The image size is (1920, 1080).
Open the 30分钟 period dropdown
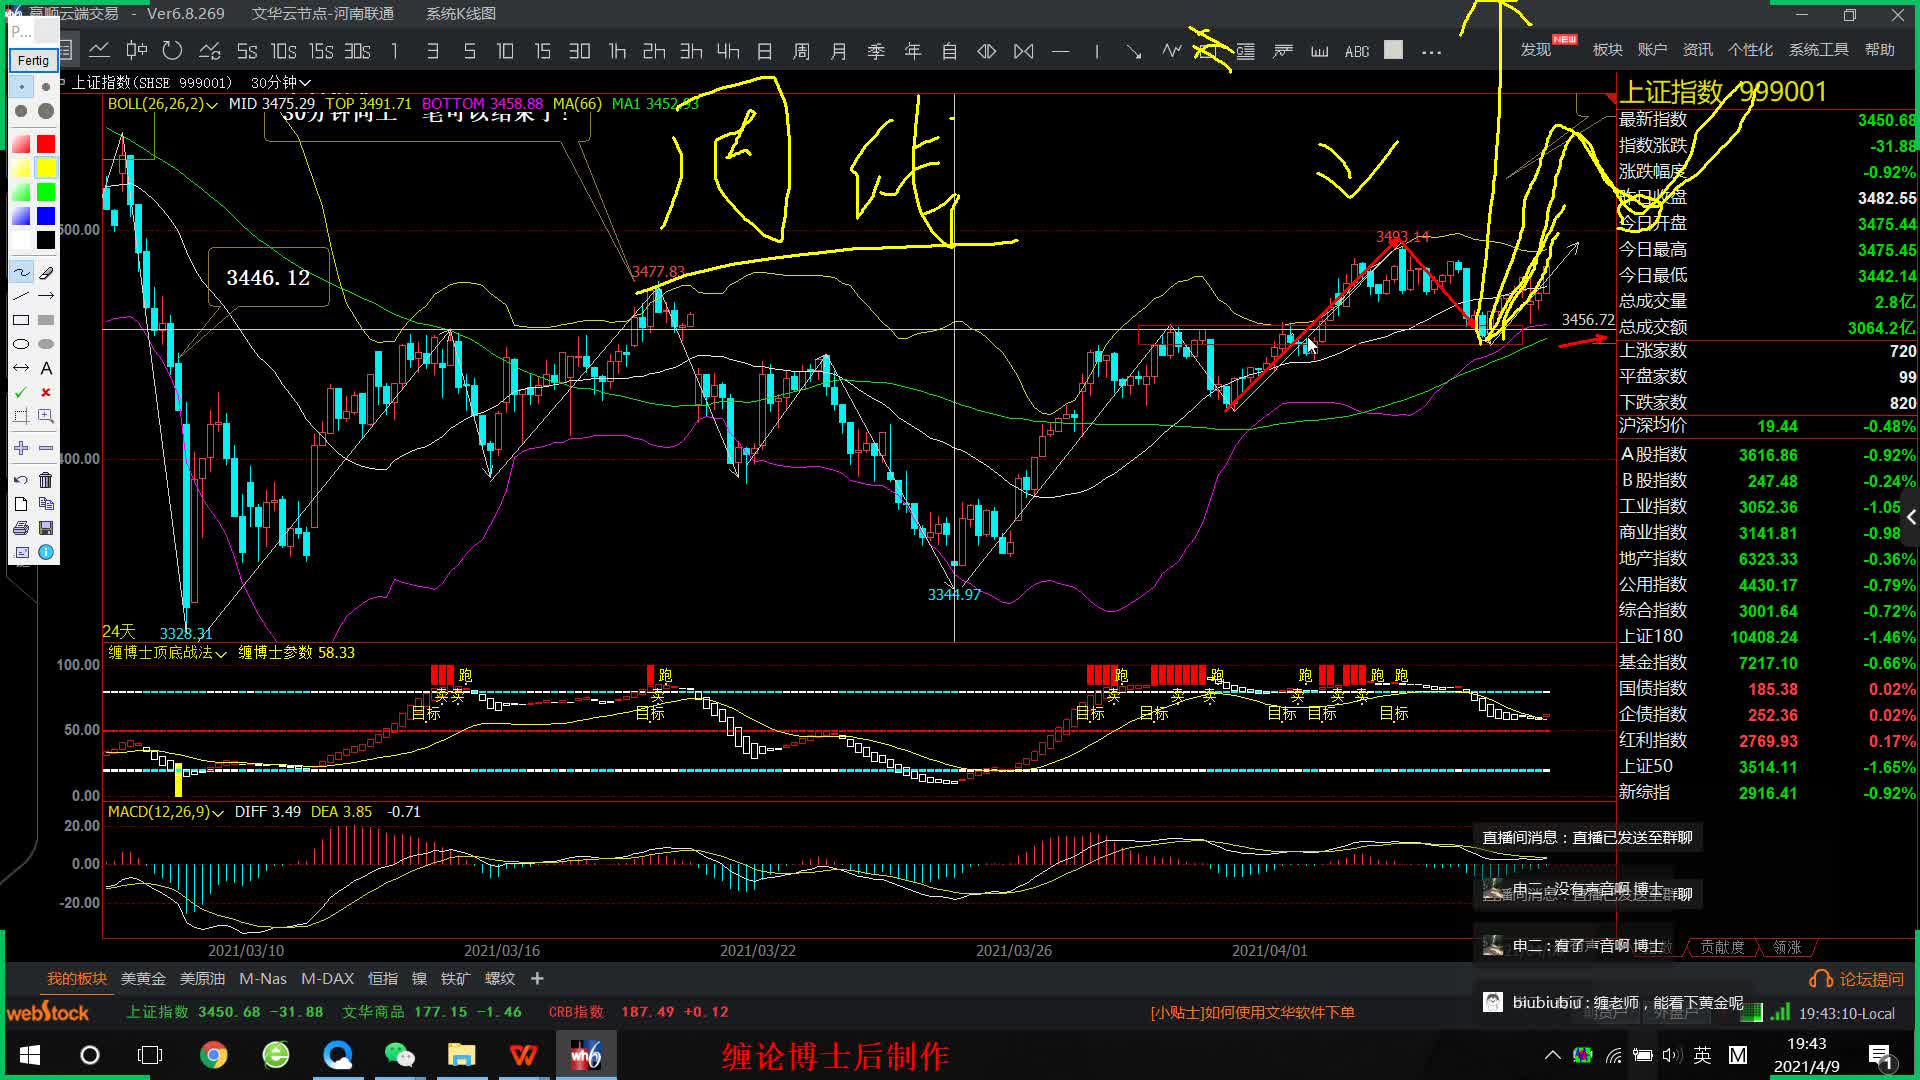pyautogui.click(x=280, y=82)
